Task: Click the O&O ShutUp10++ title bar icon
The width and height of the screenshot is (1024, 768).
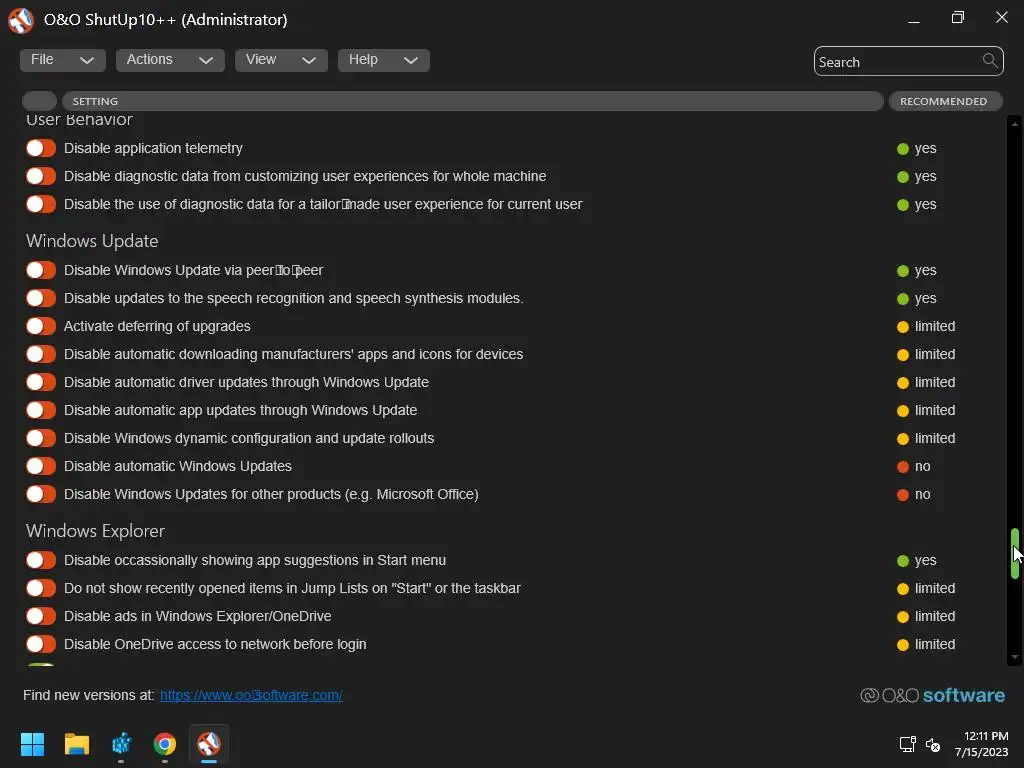Action: 21,20
